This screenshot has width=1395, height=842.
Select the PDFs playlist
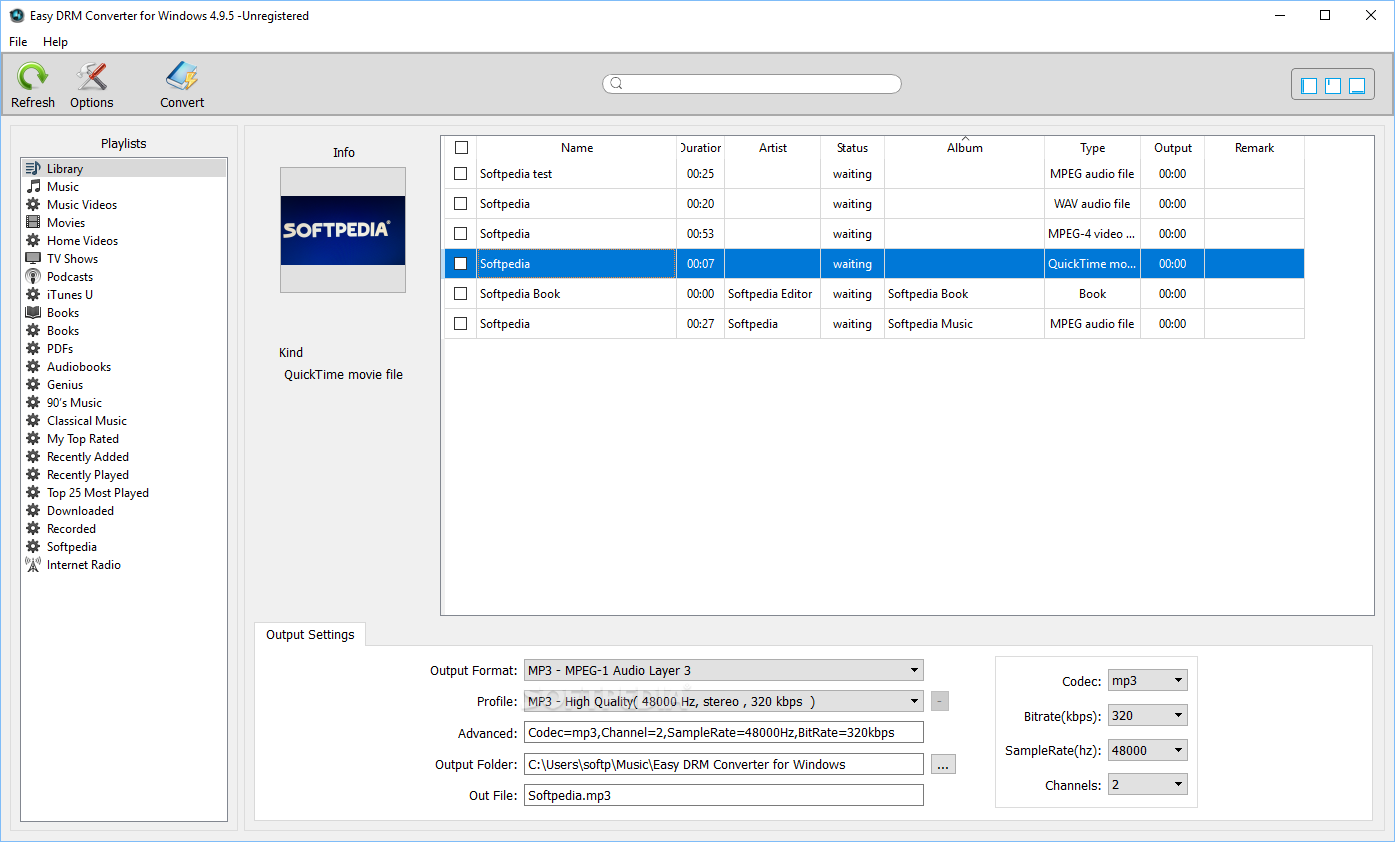click(60, 349)
